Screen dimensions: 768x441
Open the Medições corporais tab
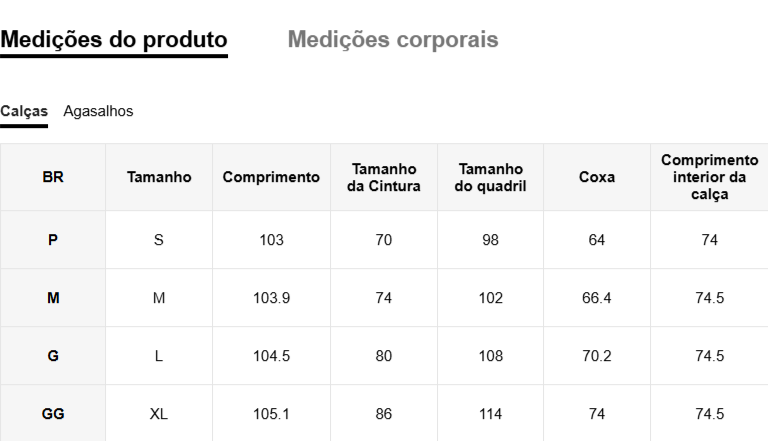click(393, 40)
